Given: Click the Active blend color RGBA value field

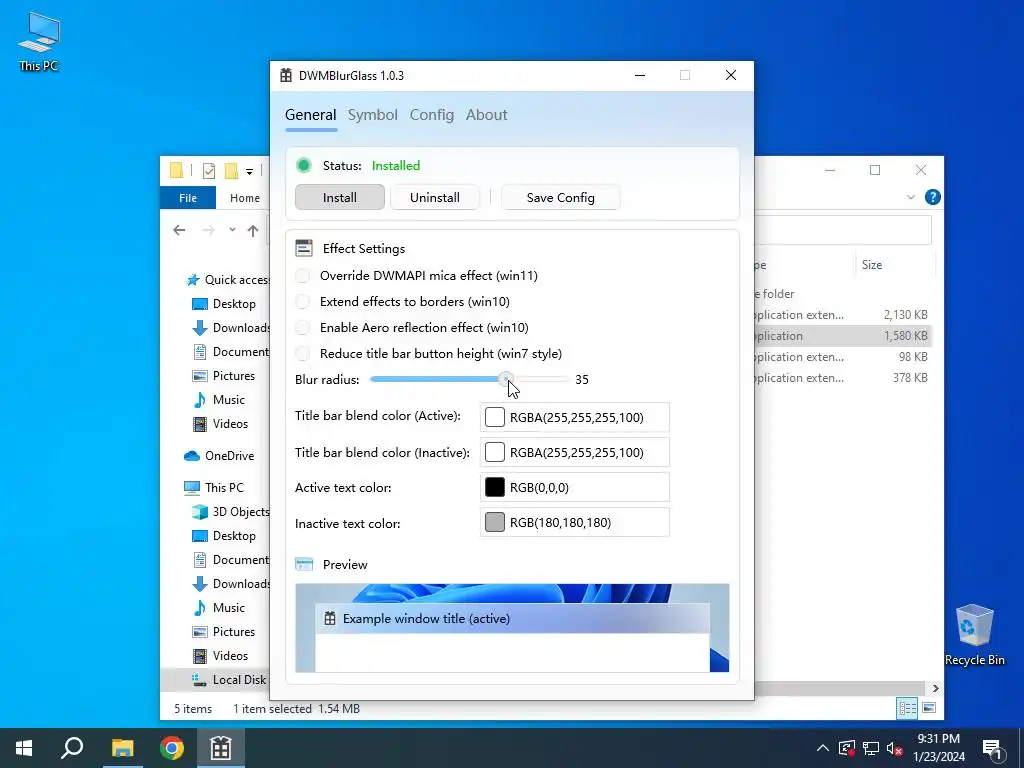Looking at the screenshot, I should (x=575, y=417).
